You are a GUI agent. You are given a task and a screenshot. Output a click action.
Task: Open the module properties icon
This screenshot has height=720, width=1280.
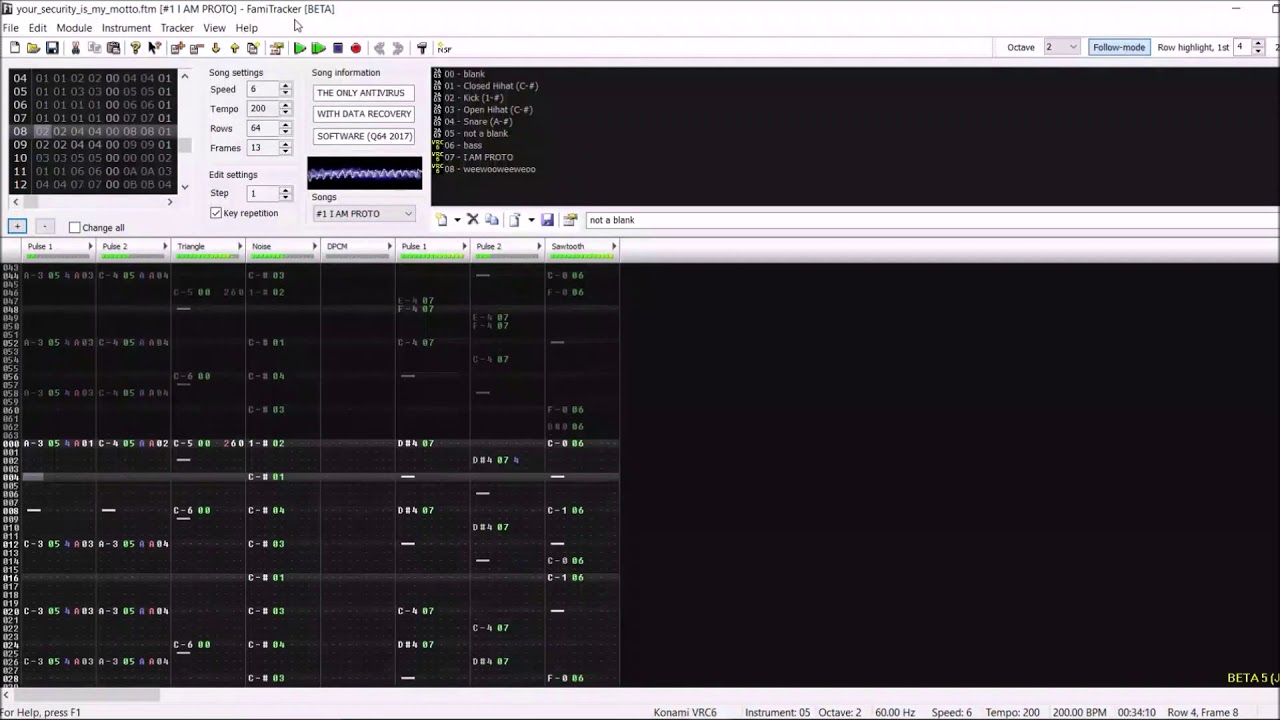tap(276, 48)
